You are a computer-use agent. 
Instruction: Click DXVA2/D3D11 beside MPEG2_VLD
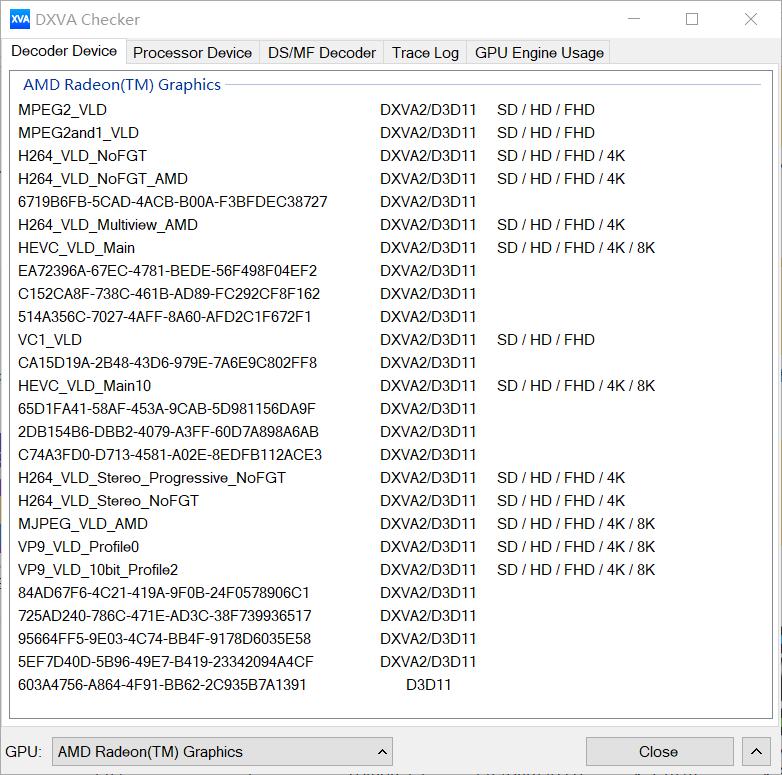428,110
